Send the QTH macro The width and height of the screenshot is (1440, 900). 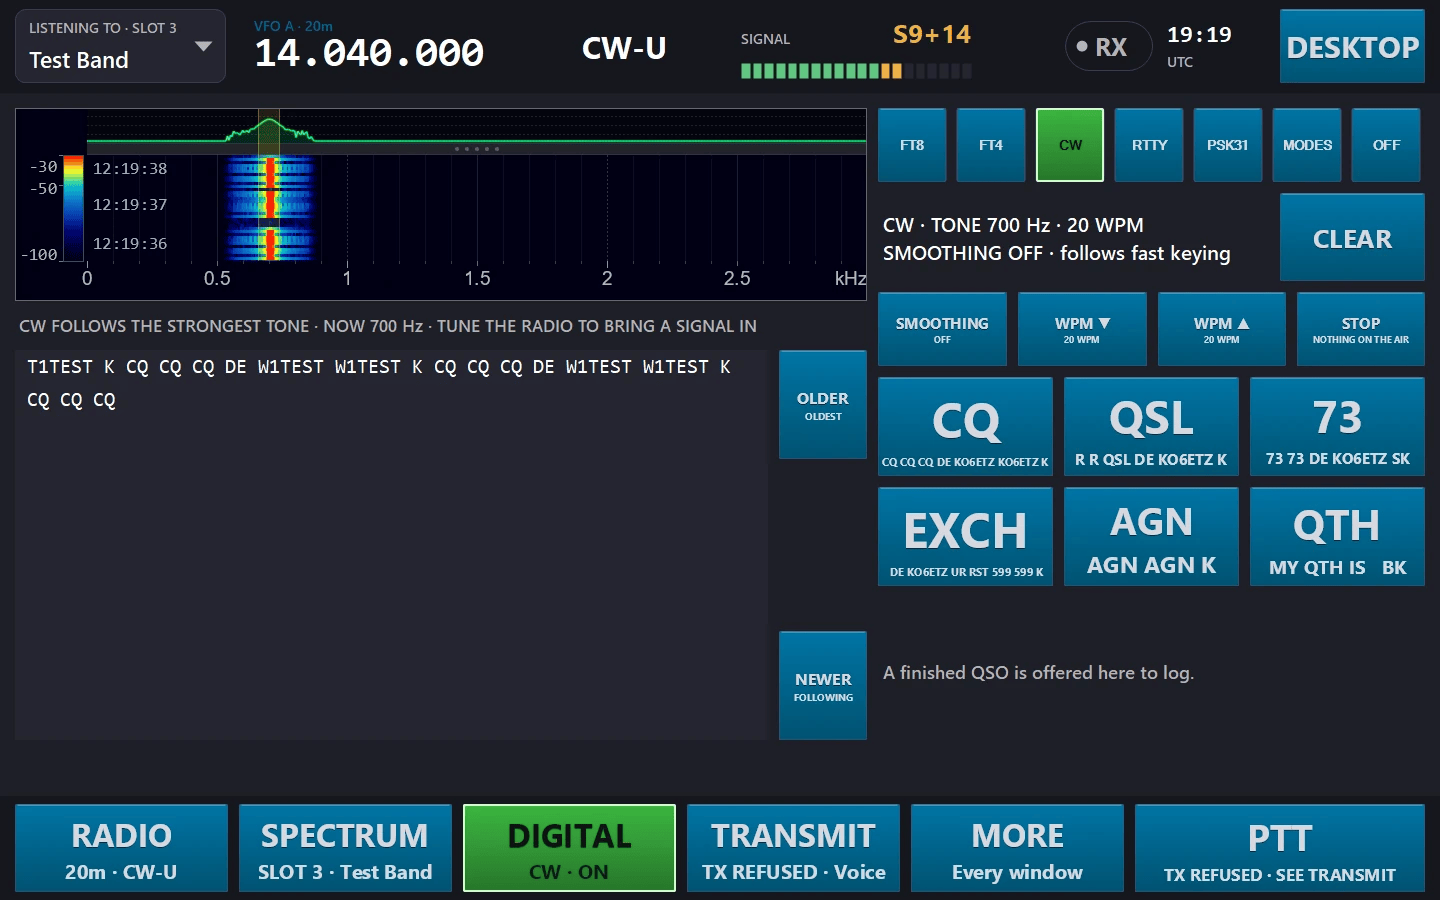click(x=1337, y=537)
